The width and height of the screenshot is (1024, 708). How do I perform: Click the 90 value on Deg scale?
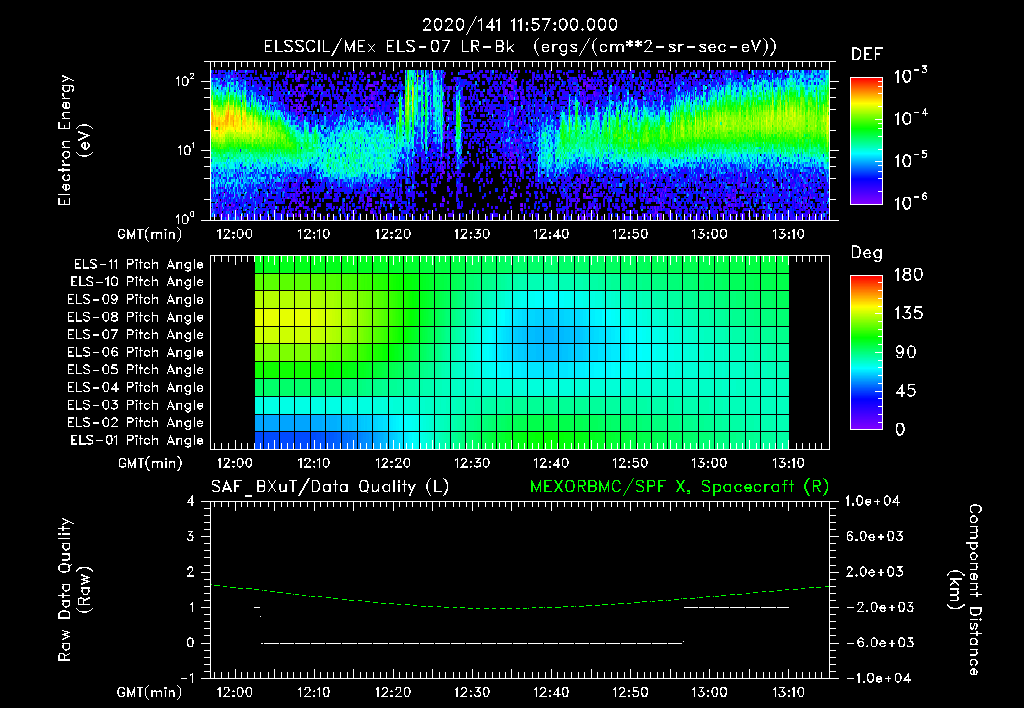tap(906, 353)
